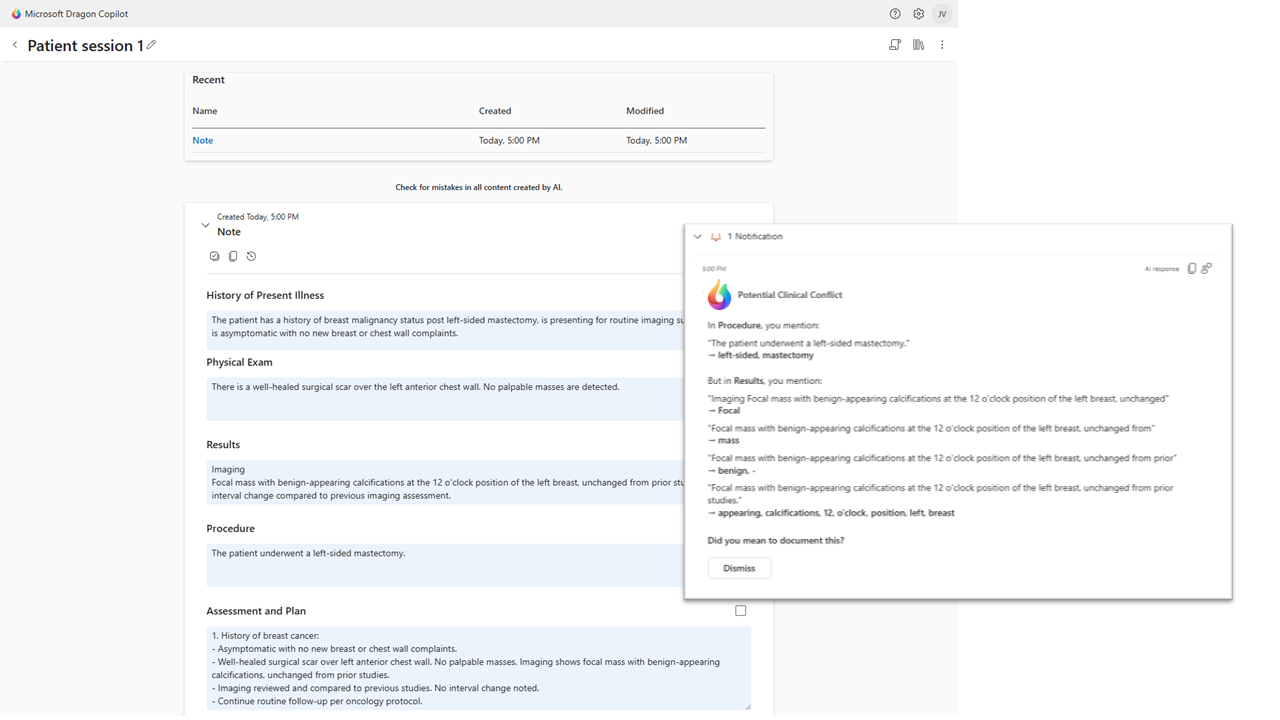Sort by the Modified column header
This screenshot has height=720, width=1280.
pos(645,111)
